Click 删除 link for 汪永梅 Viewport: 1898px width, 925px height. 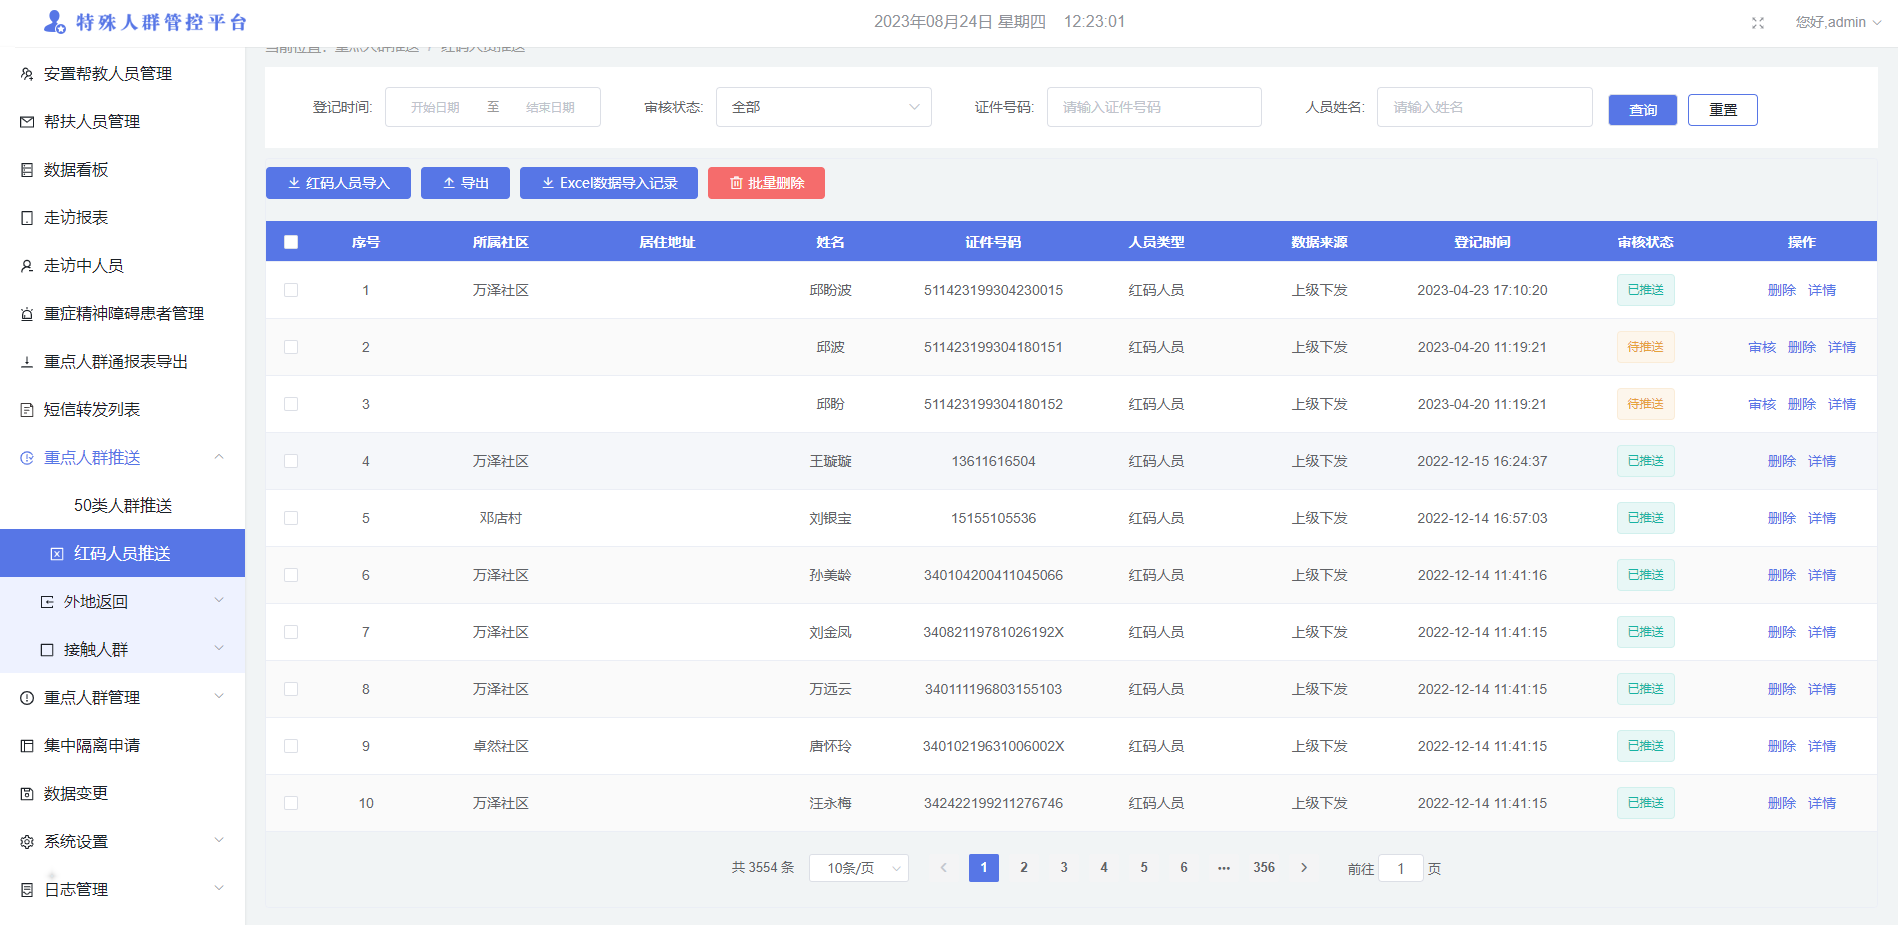[1782, 803]
